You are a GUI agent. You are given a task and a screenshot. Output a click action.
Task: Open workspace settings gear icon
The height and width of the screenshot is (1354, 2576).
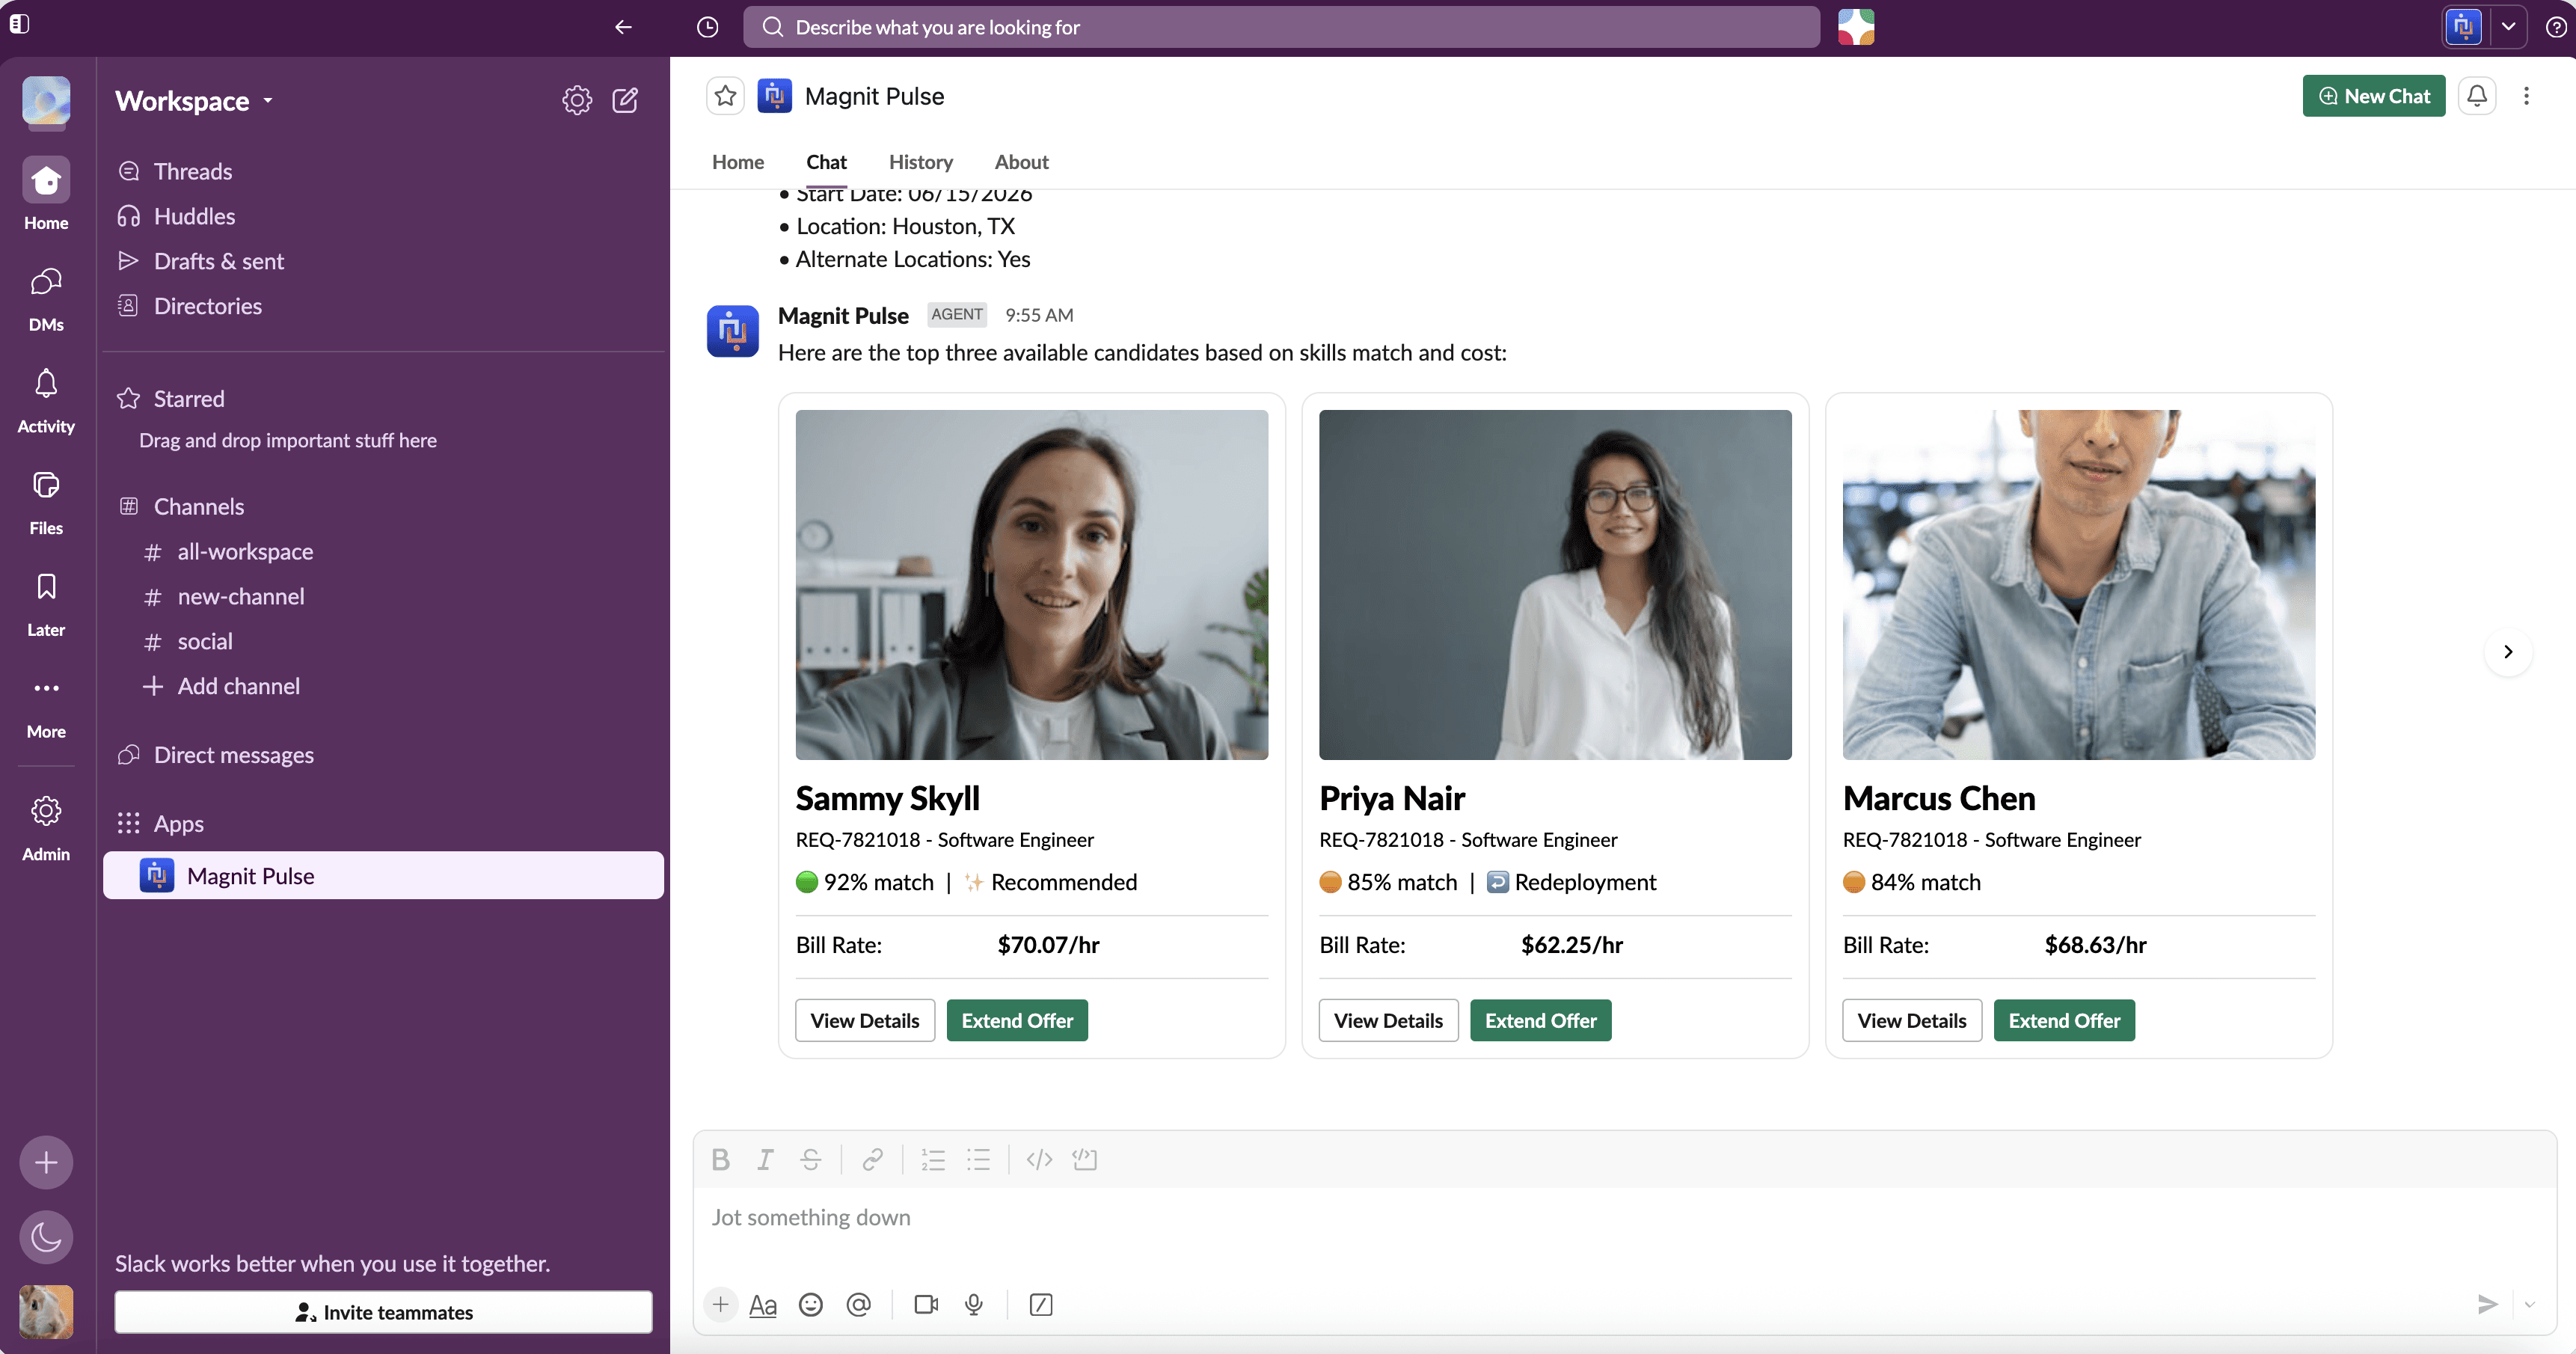pos(577,100)
